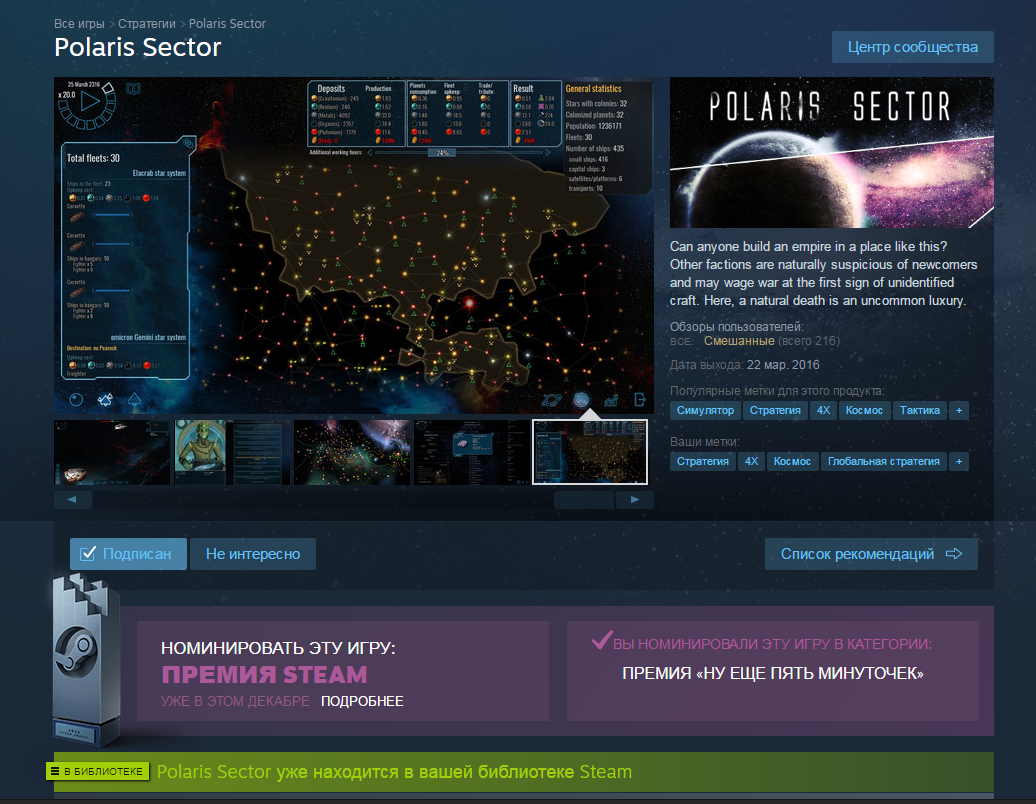Select the Стратегия tag under Ваши метки
The height and width of the screenshot is (804, 1036).
(702, 461)
